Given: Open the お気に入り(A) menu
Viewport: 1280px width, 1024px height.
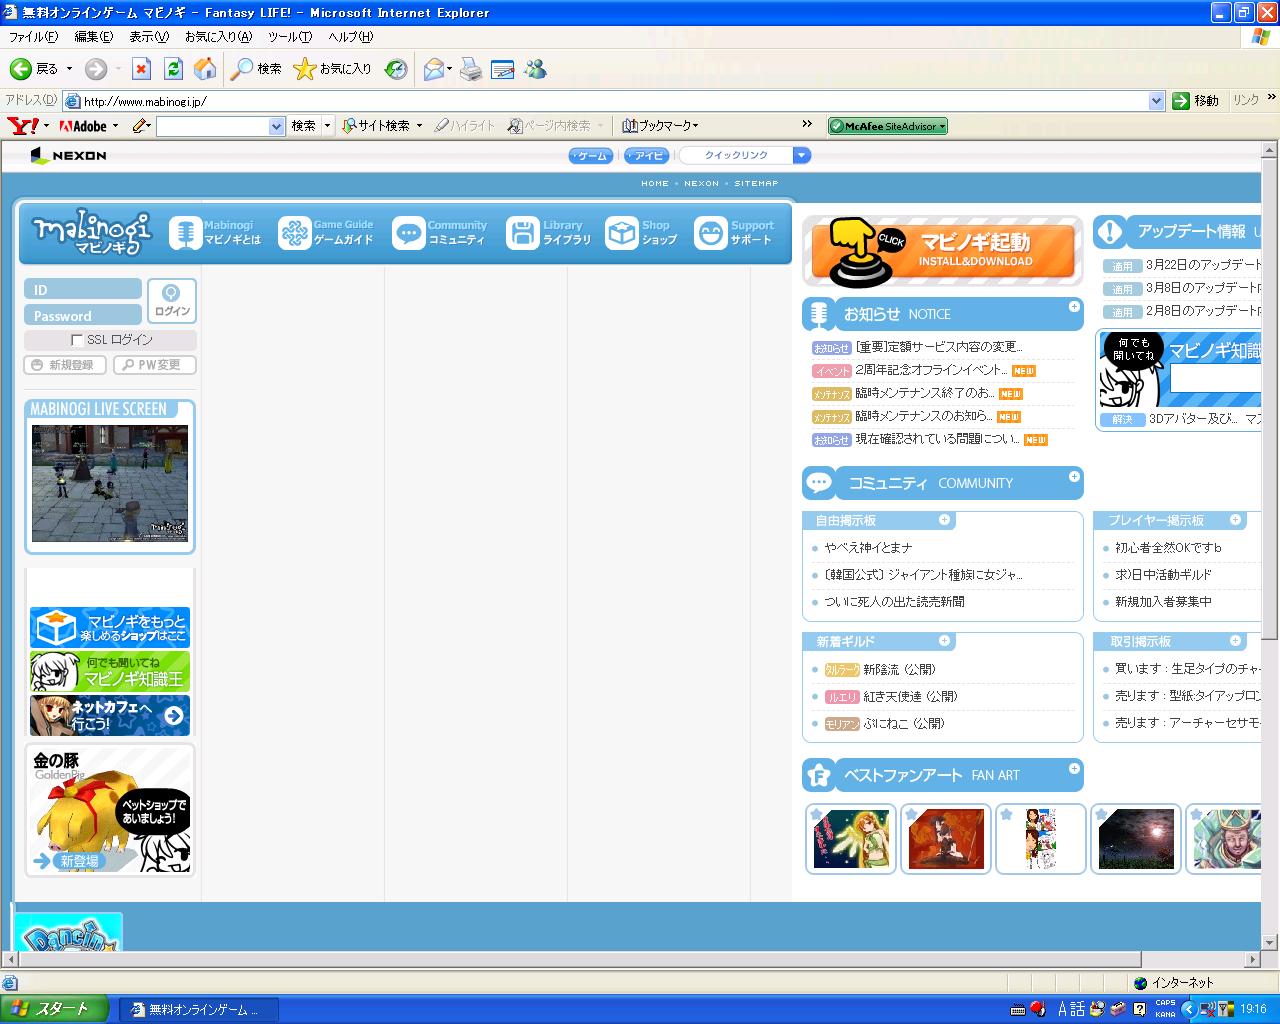Looking at the screenshot, I should (218, 37).
